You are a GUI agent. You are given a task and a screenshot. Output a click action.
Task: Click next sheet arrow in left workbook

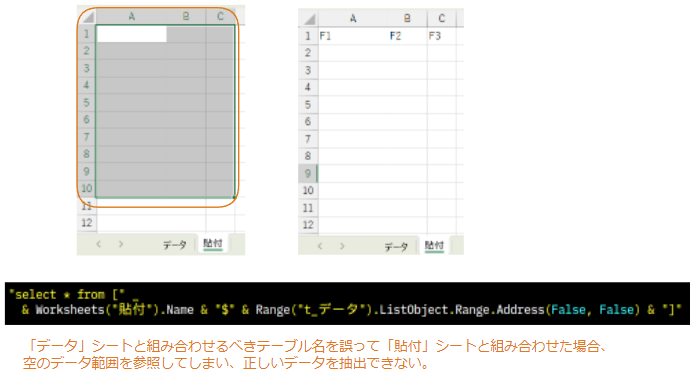tap(121, 244)
